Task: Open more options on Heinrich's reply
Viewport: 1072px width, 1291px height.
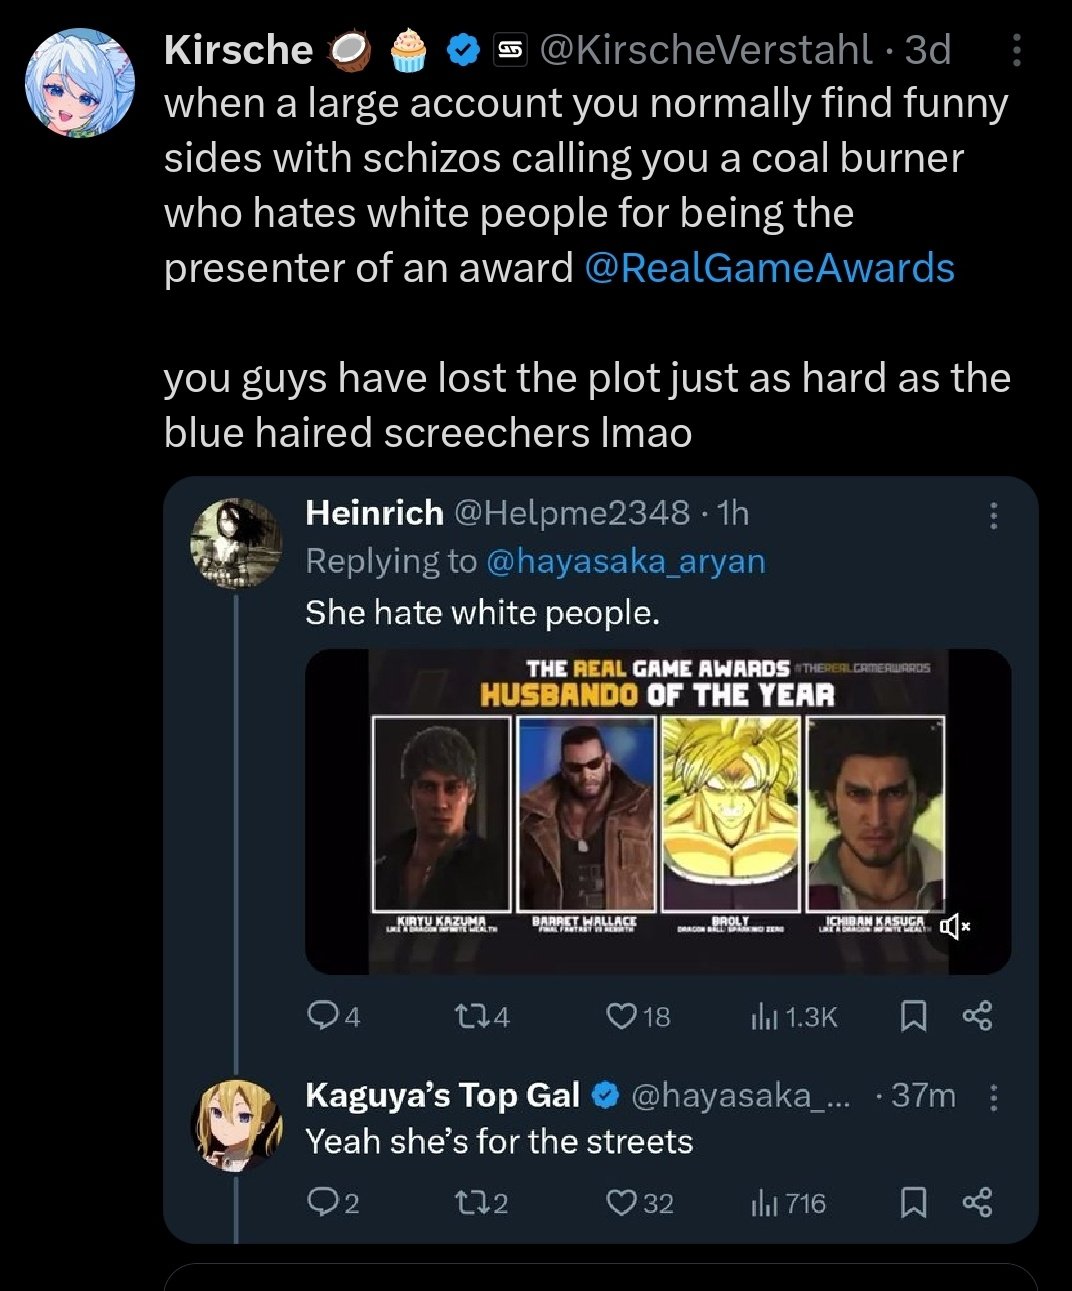Action: tap(993, 515)
